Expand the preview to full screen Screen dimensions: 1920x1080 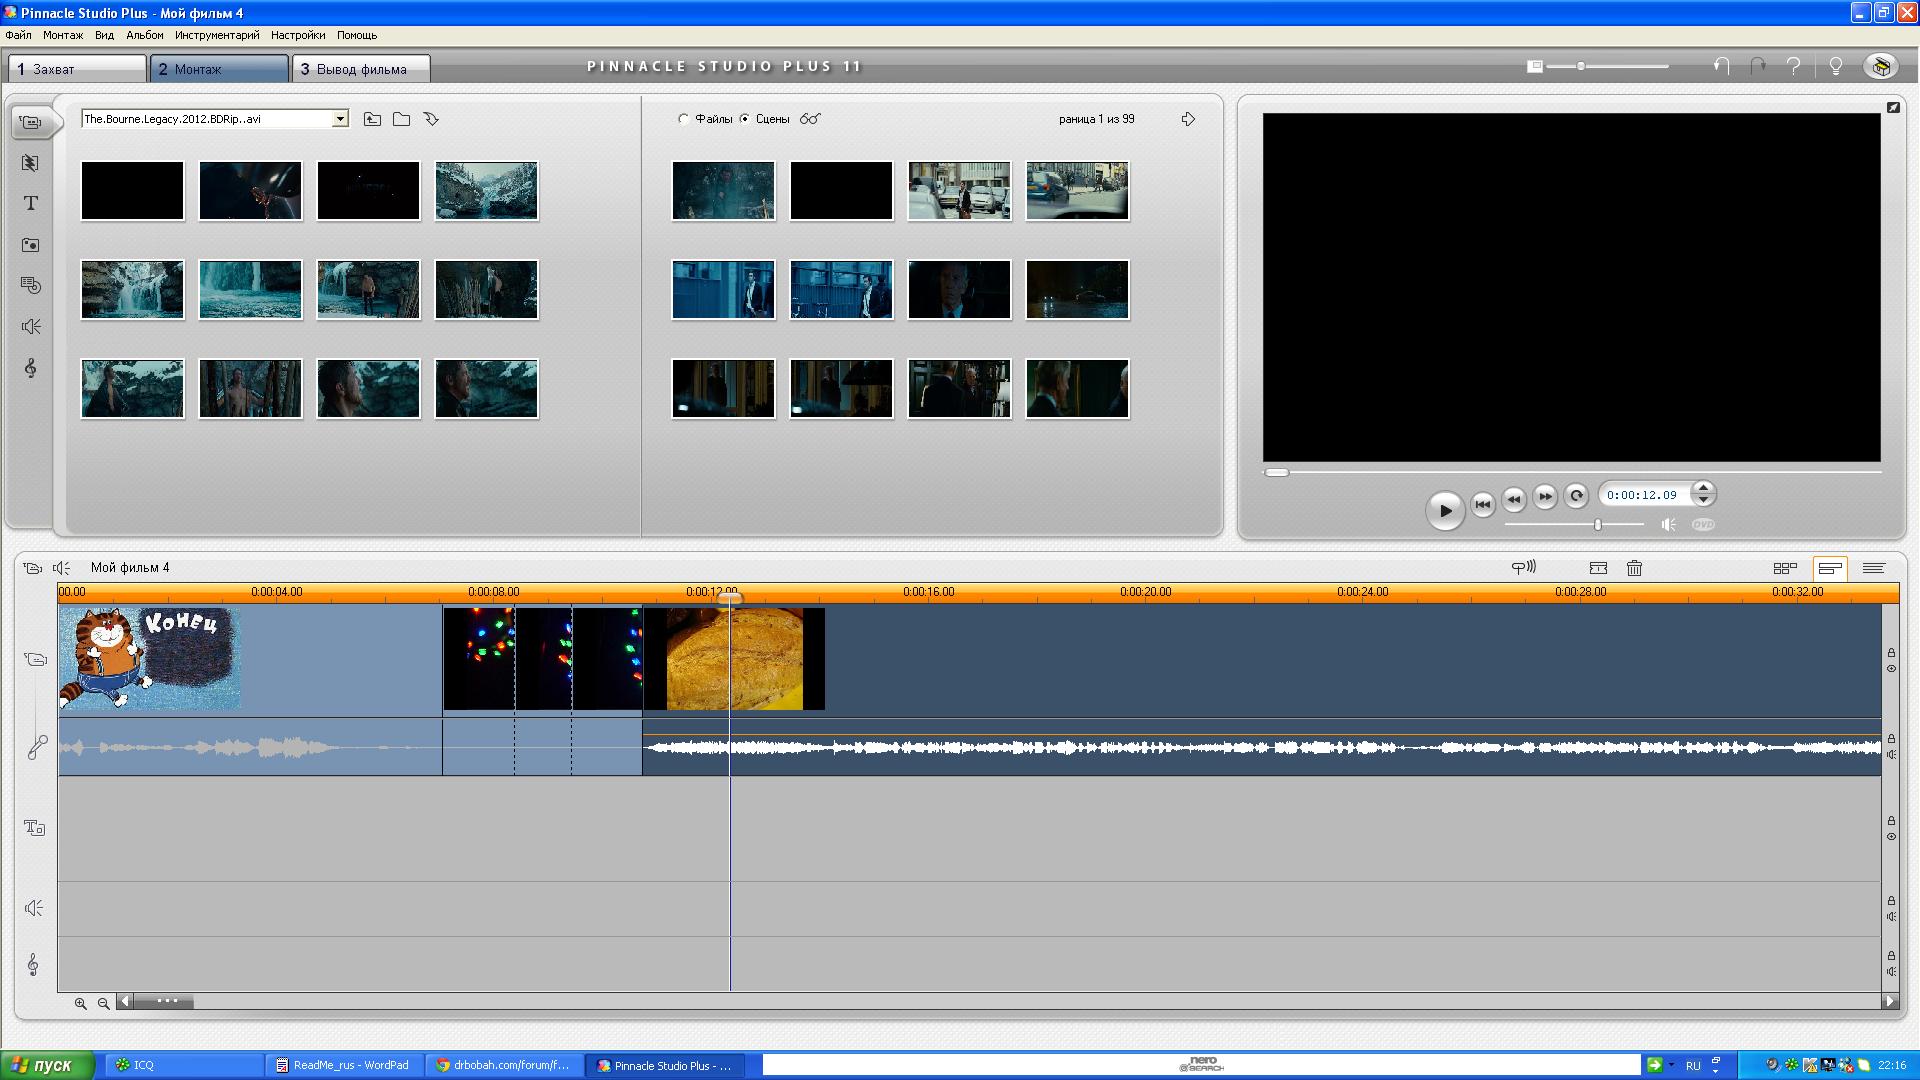pyautogui.click(x=1893, y=107)
